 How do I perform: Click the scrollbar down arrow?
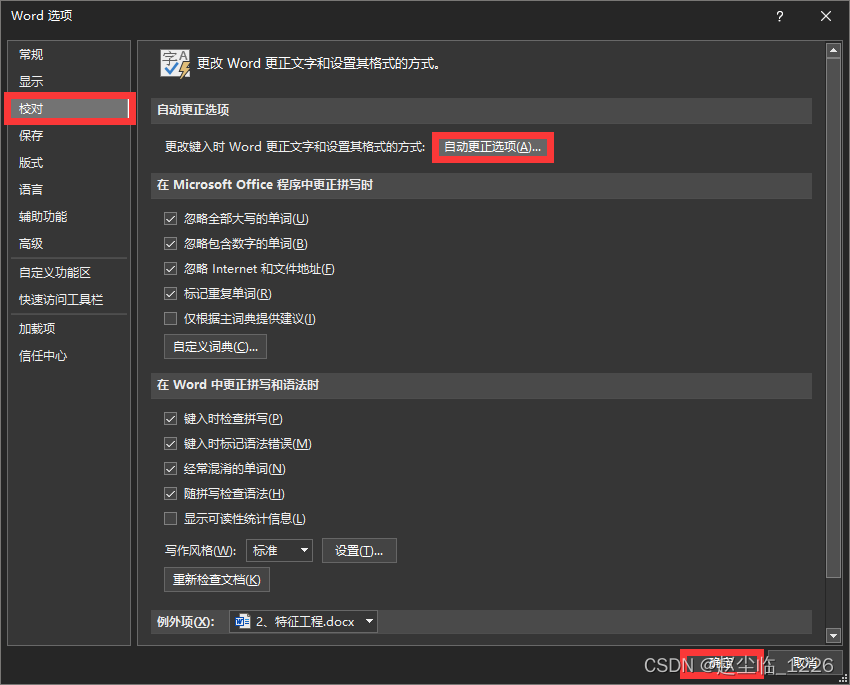click(x=833, y=635)
